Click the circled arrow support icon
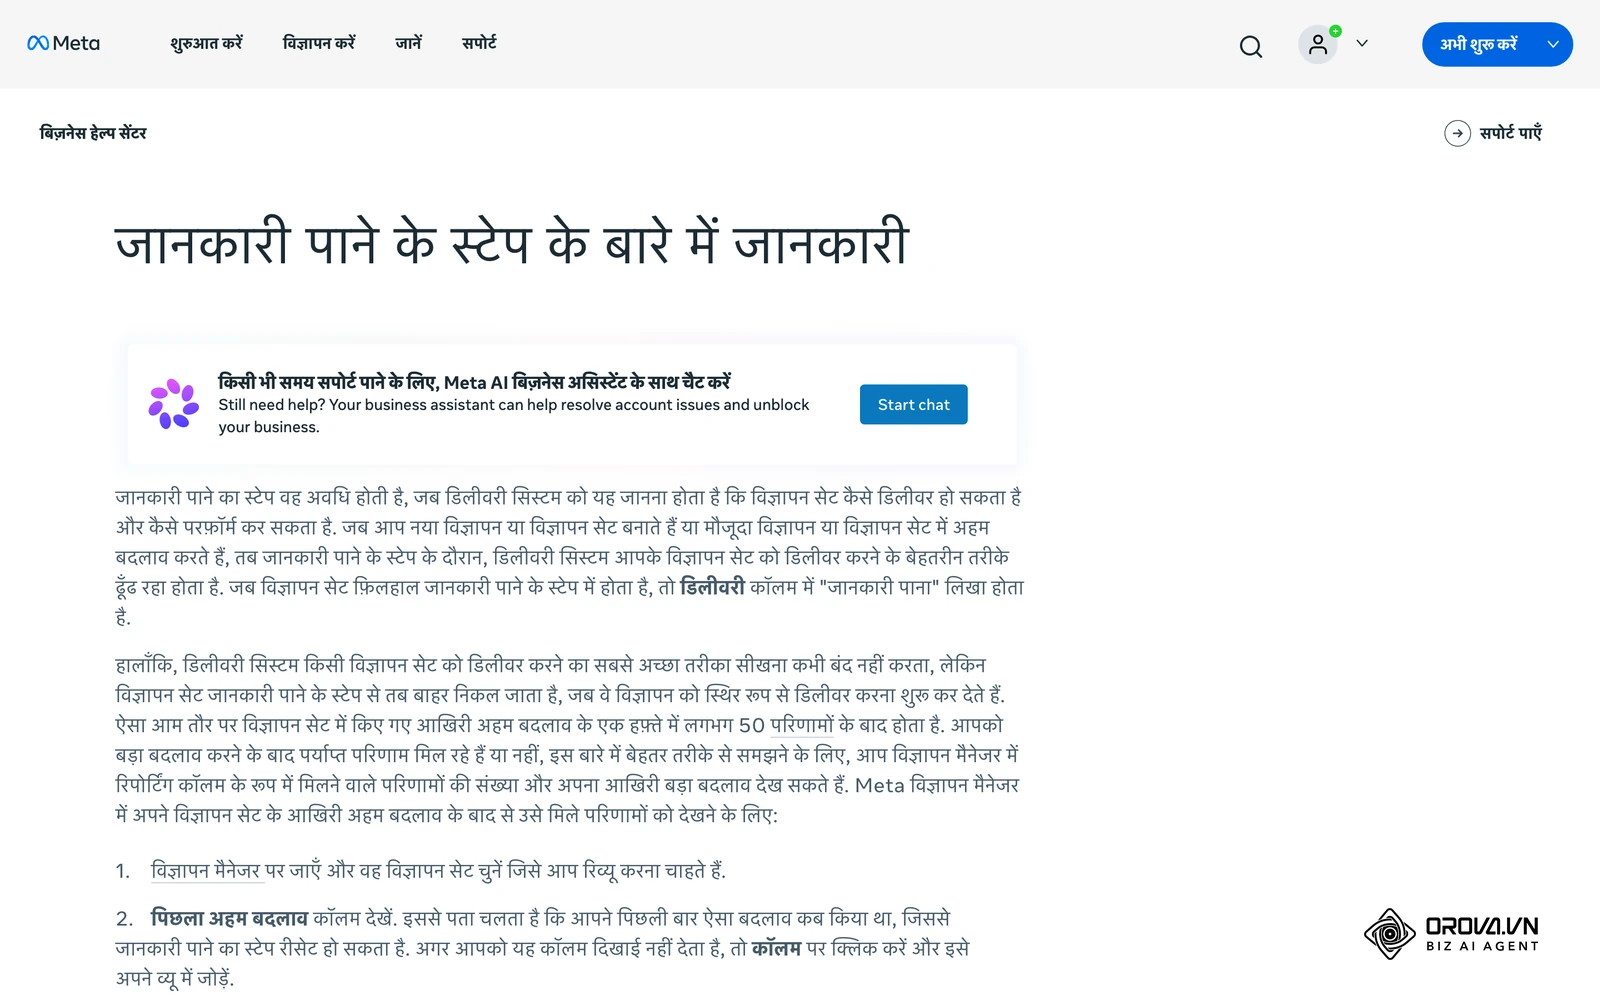Viewport: 1600px width, 1000px height. pyautogui.click(x=1457, y=133)
